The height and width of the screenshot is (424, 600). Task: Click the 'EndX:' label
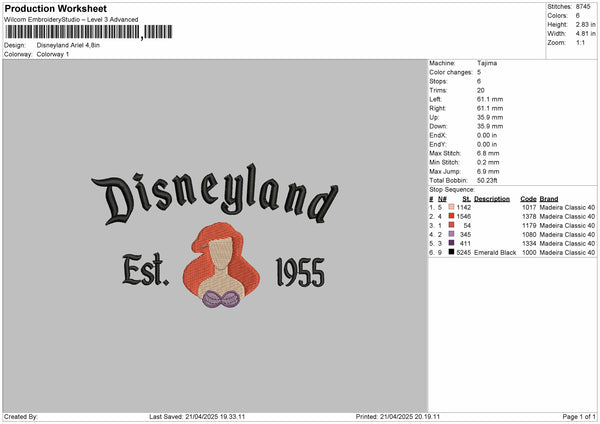(438, 135)
